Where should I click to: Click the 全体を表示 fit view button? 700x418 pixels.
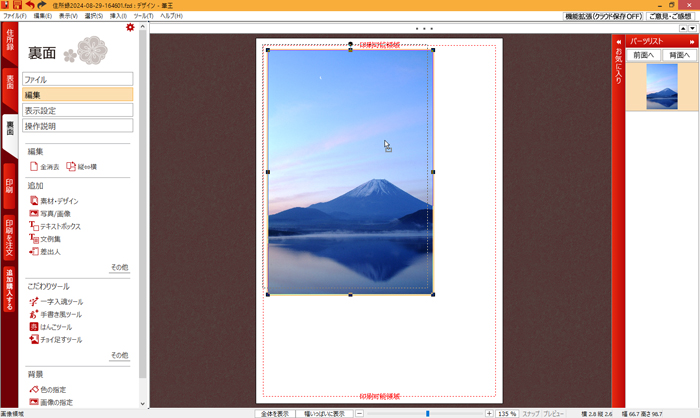[x=275, y=413]
